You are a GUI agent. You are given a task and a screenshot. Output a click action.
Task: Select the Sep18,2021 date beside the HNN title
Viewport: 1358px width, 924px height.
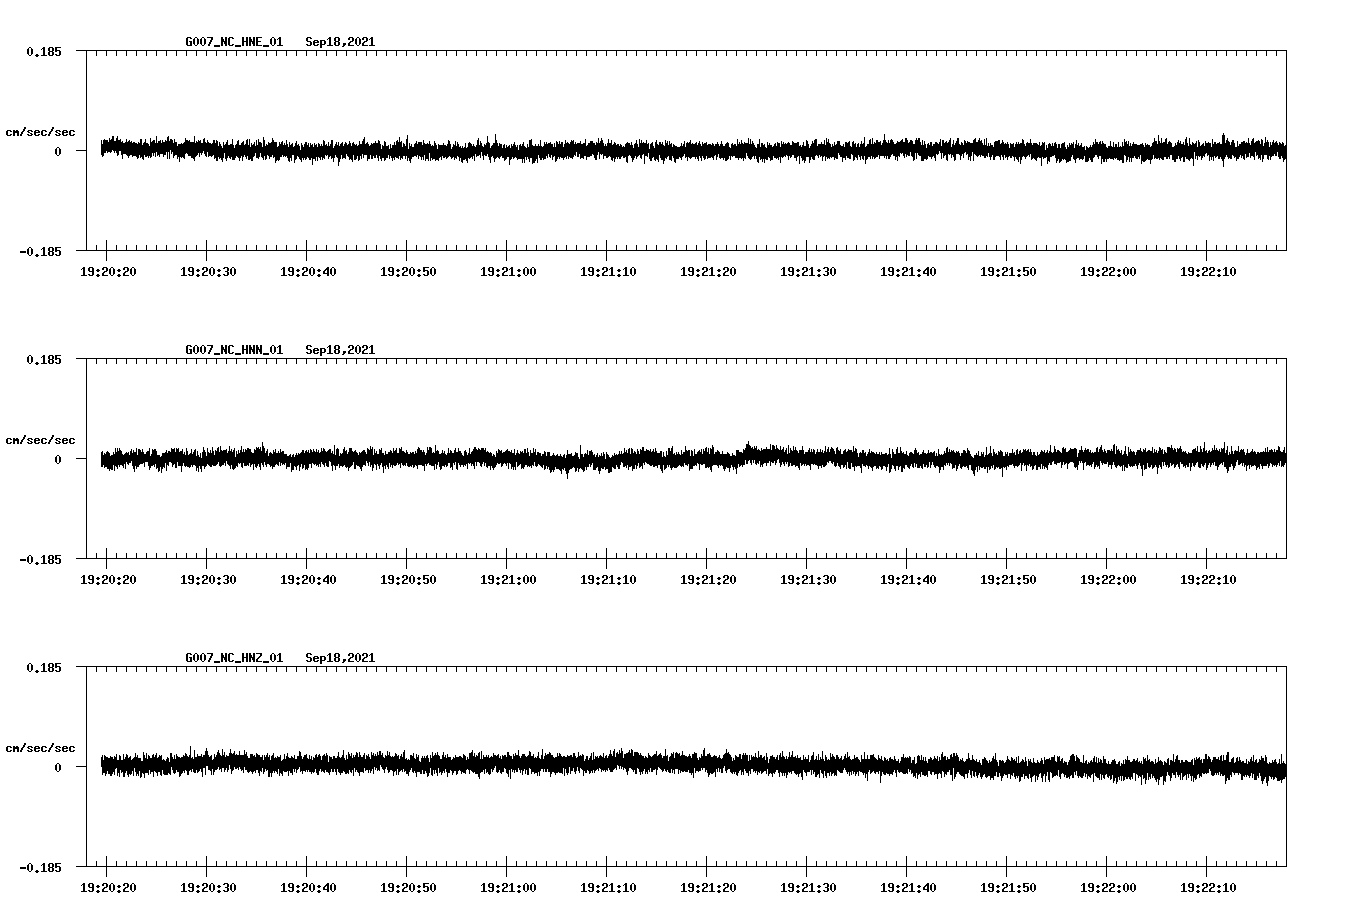pos(340,350)
